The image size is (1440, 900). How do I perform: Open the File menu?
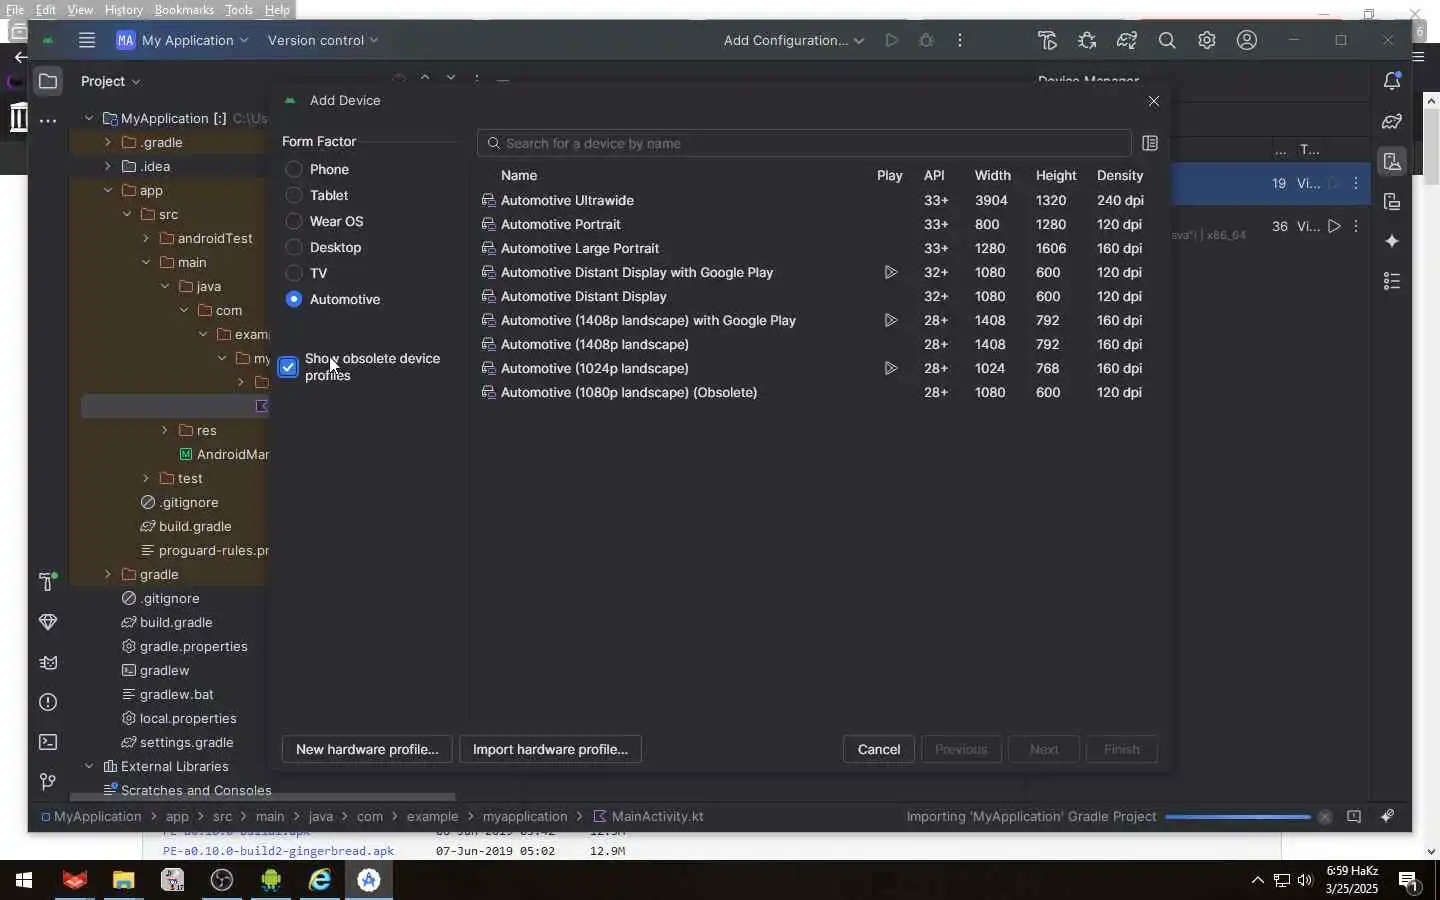(x=15, y=10)
